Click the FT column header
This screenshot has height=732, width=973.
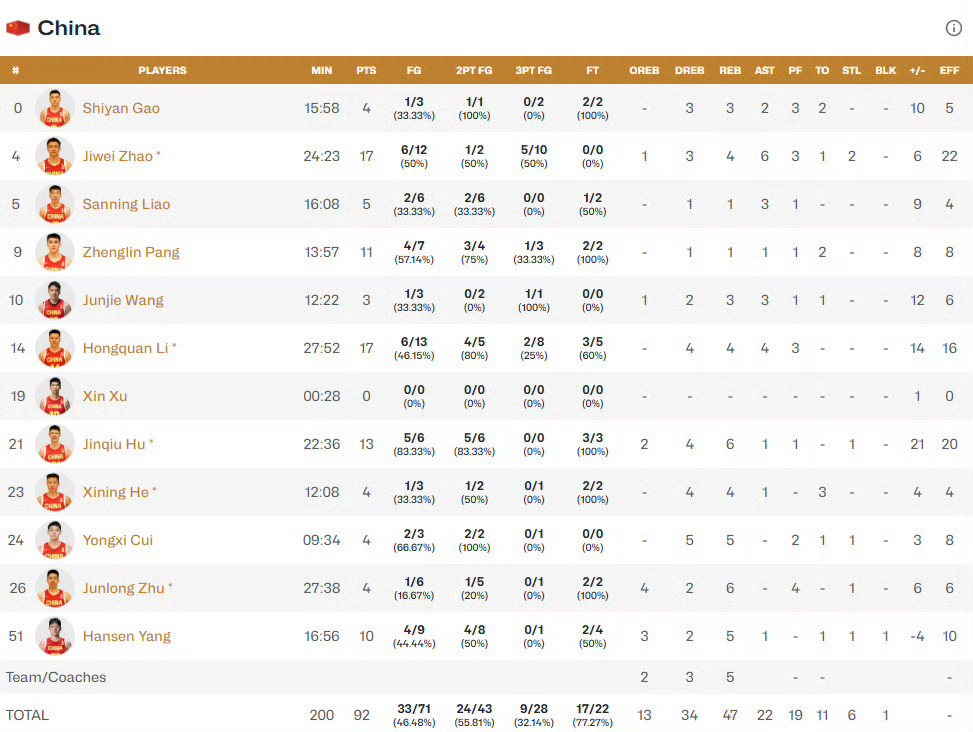pos(593,70)
